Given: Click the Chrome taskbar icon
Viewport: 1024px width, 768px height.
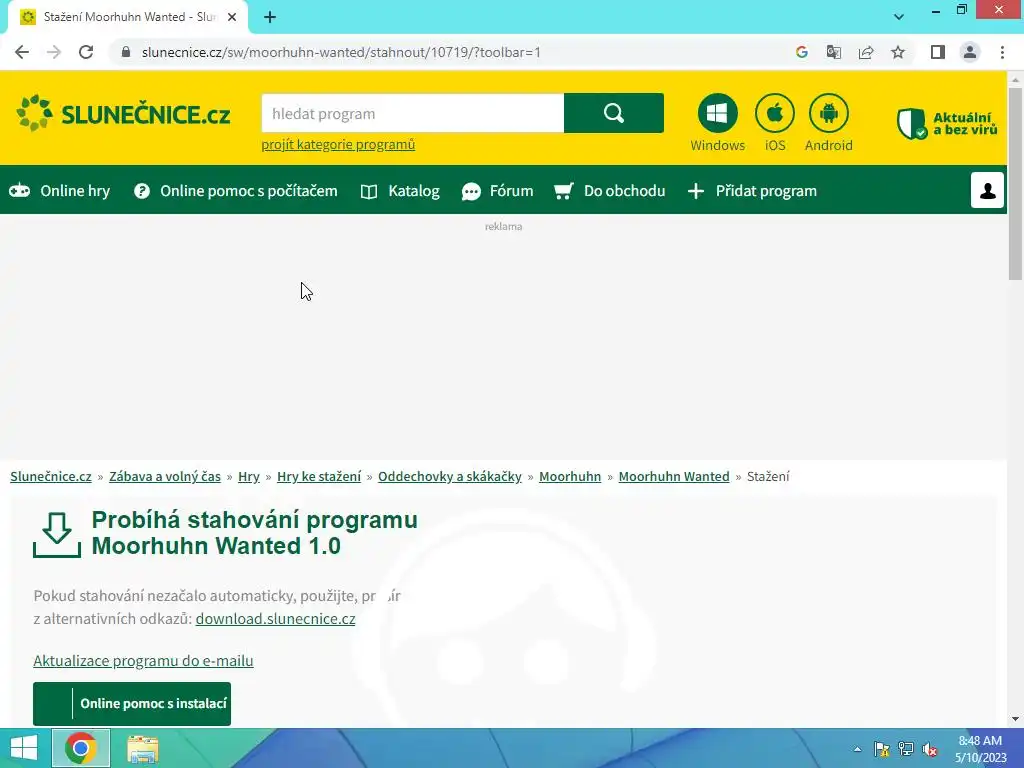Looking at the screenshot, I should 81,748.
